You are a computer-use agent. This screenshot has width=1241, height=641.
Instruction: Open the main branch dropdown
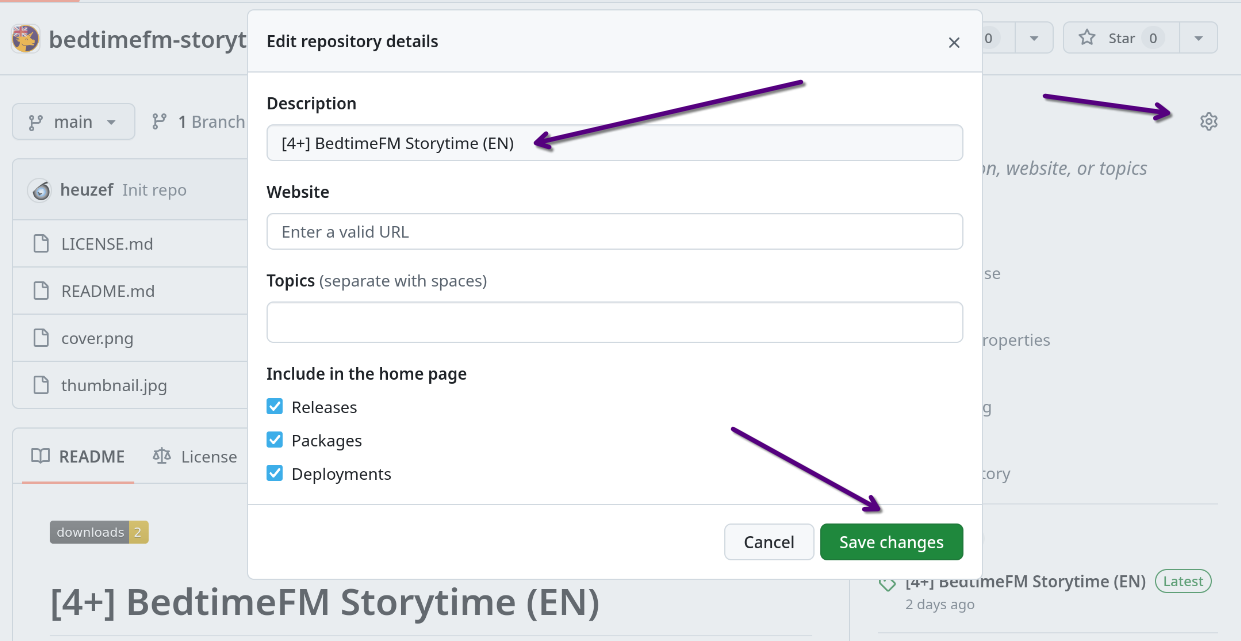click(73, 122)
